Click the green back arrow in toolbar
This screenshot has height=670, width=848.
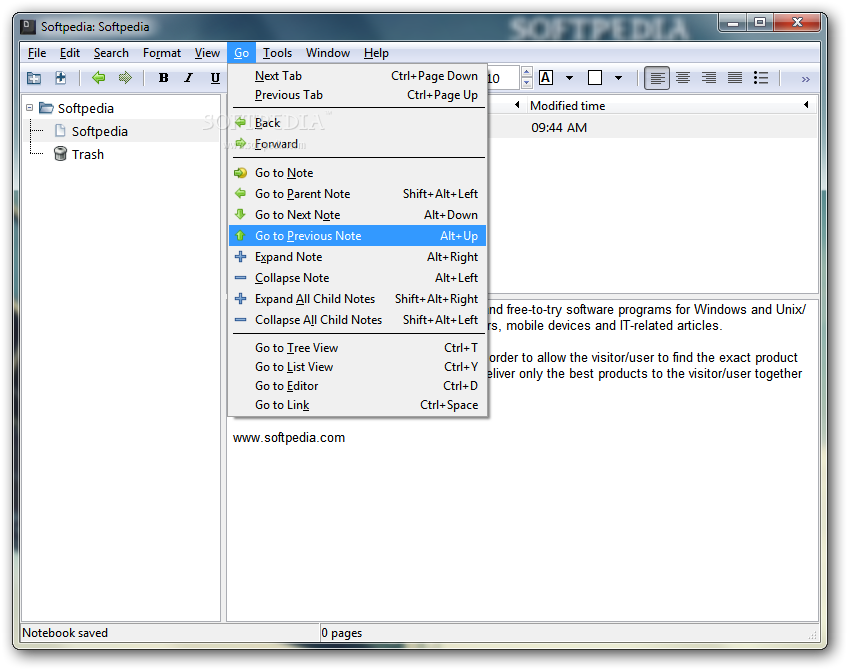(98, 78)
